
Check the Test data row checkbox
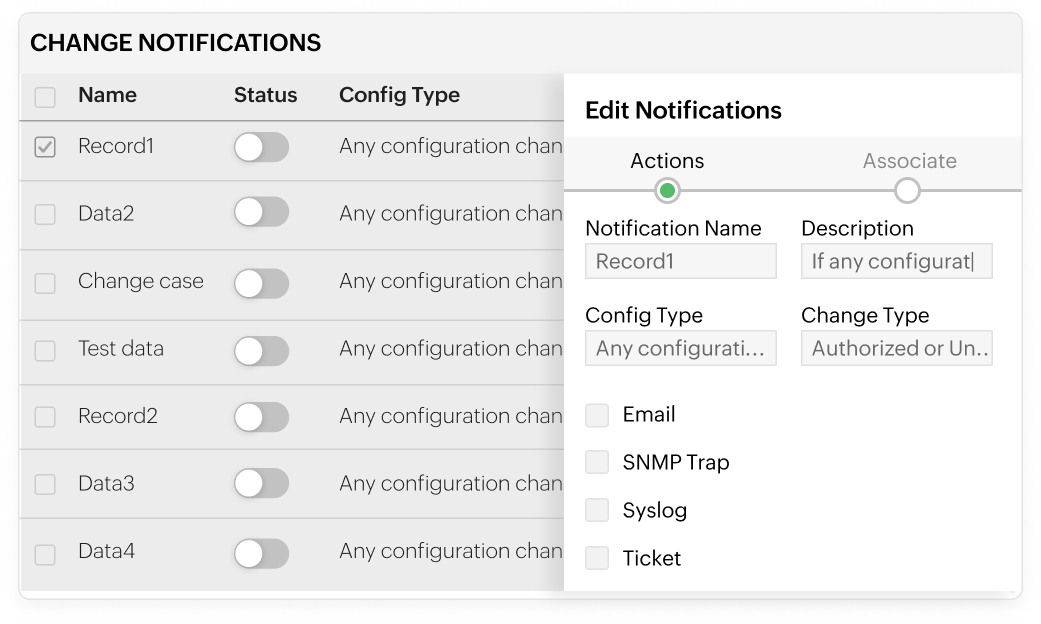click(x=45, y=350)
